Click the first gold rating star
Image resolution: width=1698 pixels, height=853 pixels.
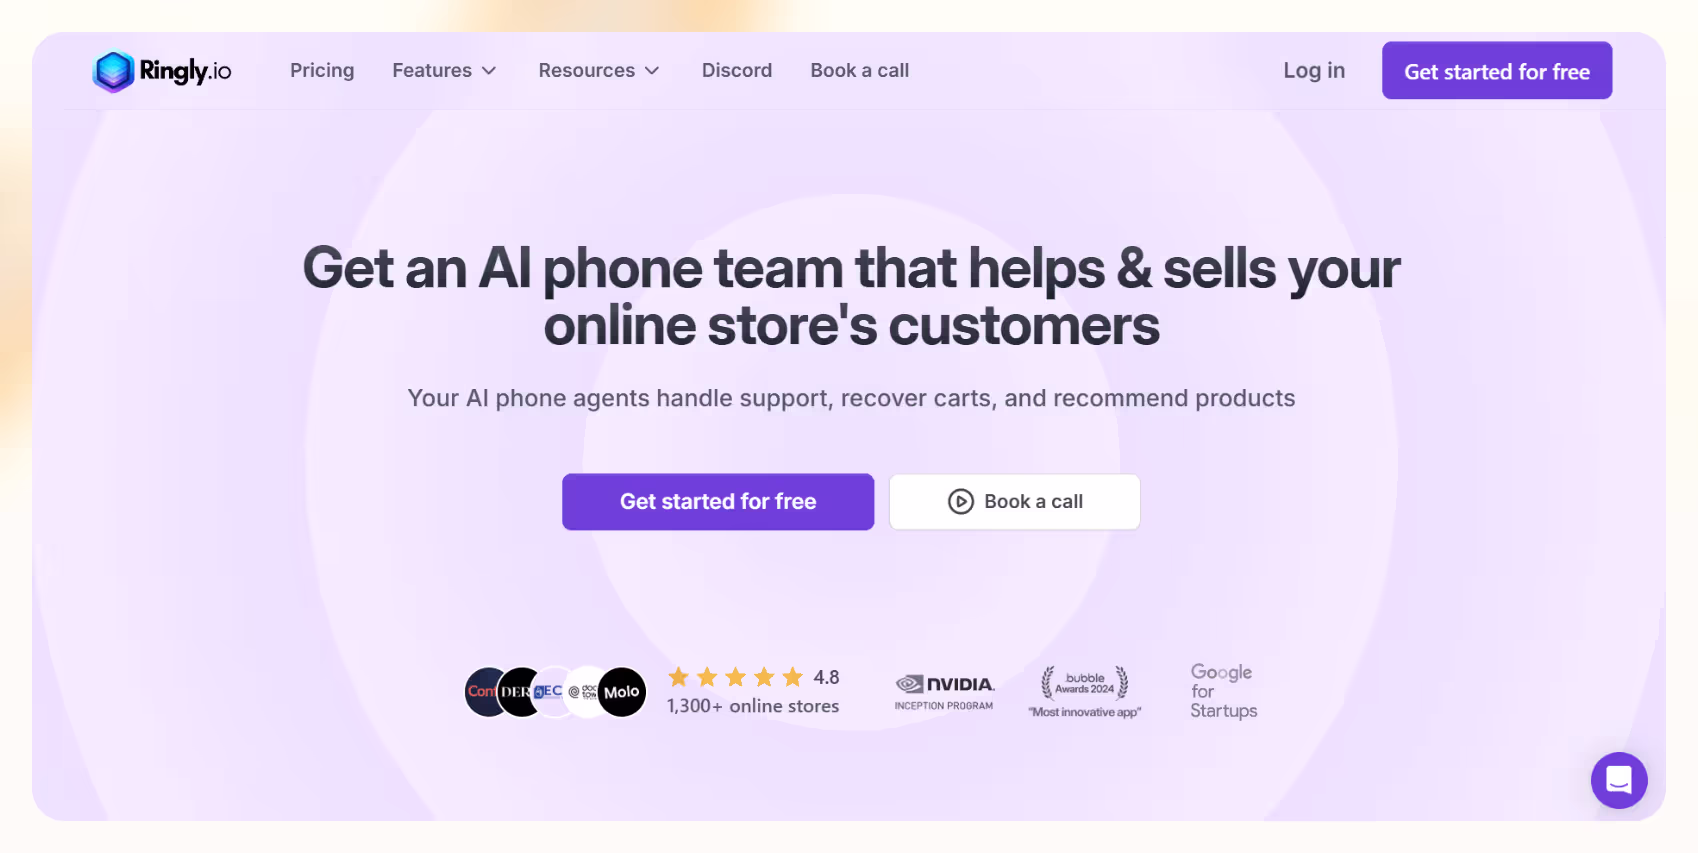click(x=679, y=677)
